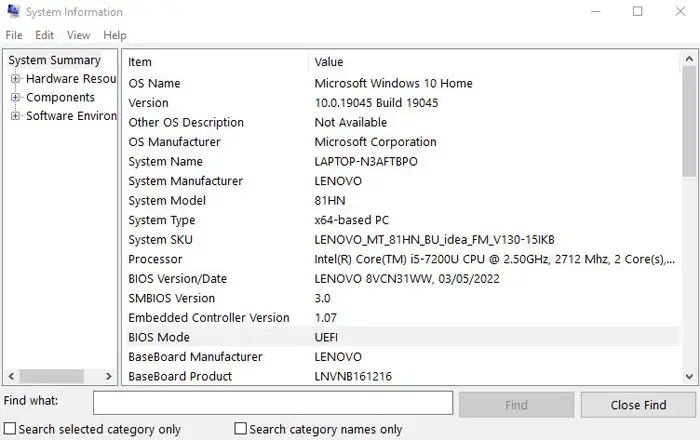Click the System Information app icon in title bar

point(11,12)
